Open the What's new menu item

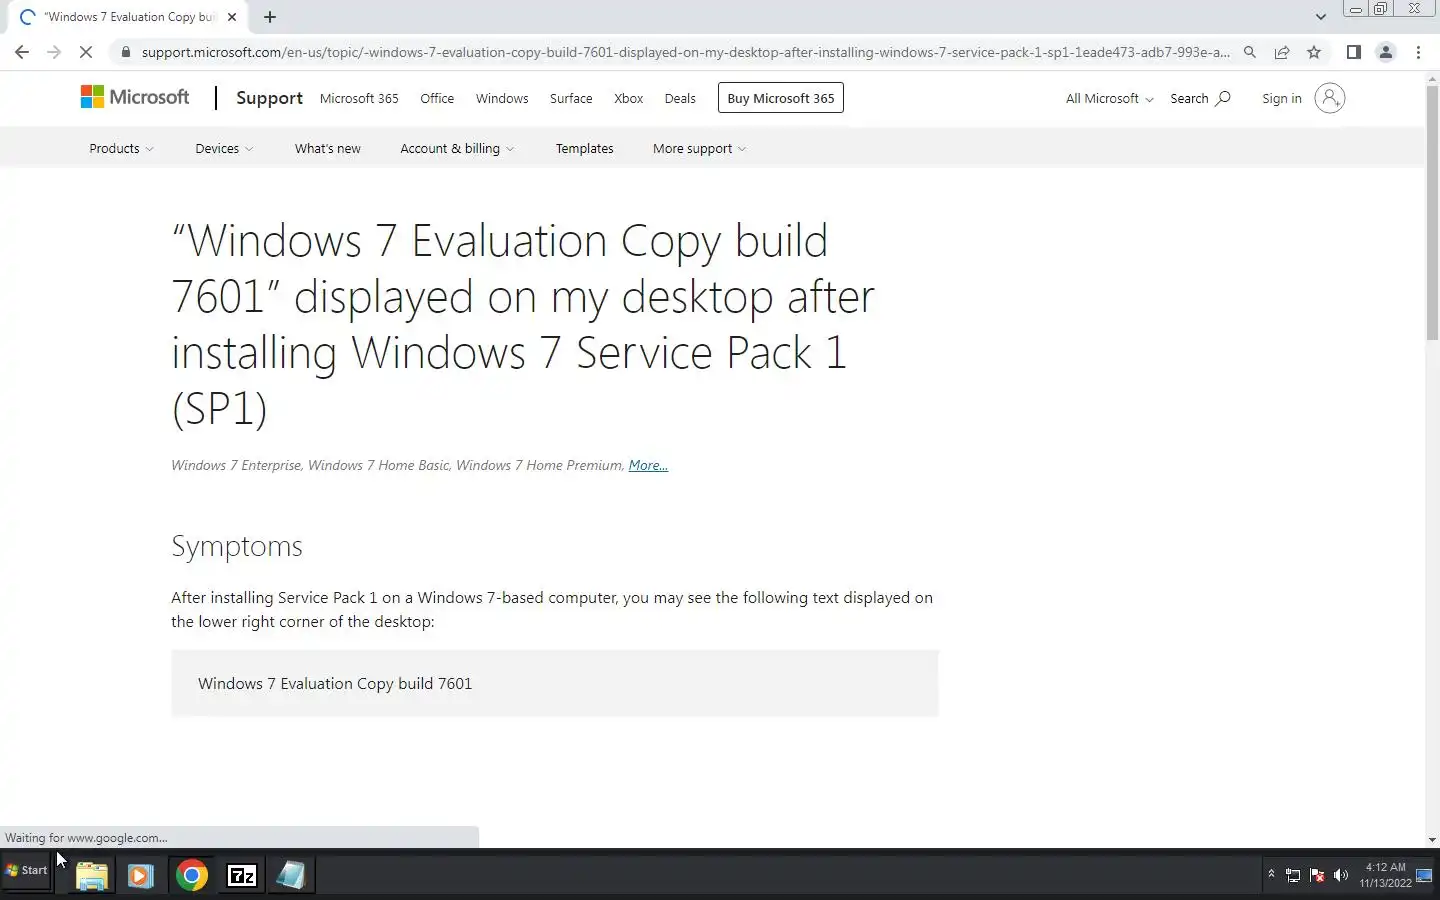(327, 148)
